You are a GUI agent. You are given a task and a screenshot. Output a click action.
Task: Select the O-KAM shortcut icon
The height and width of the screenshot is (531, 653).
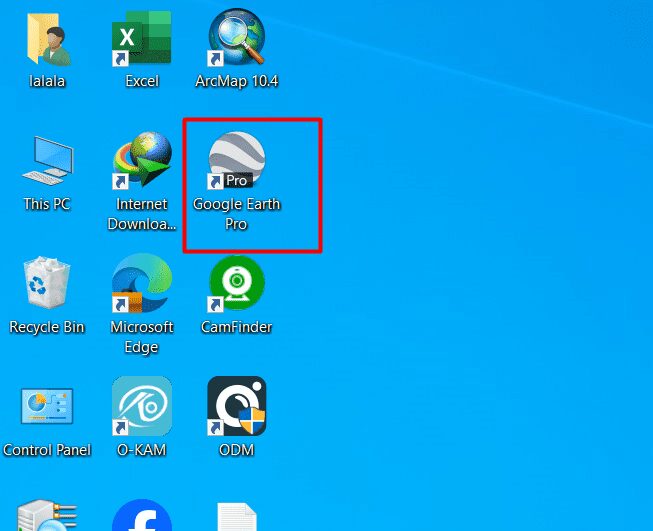click(x=142, y=406)
